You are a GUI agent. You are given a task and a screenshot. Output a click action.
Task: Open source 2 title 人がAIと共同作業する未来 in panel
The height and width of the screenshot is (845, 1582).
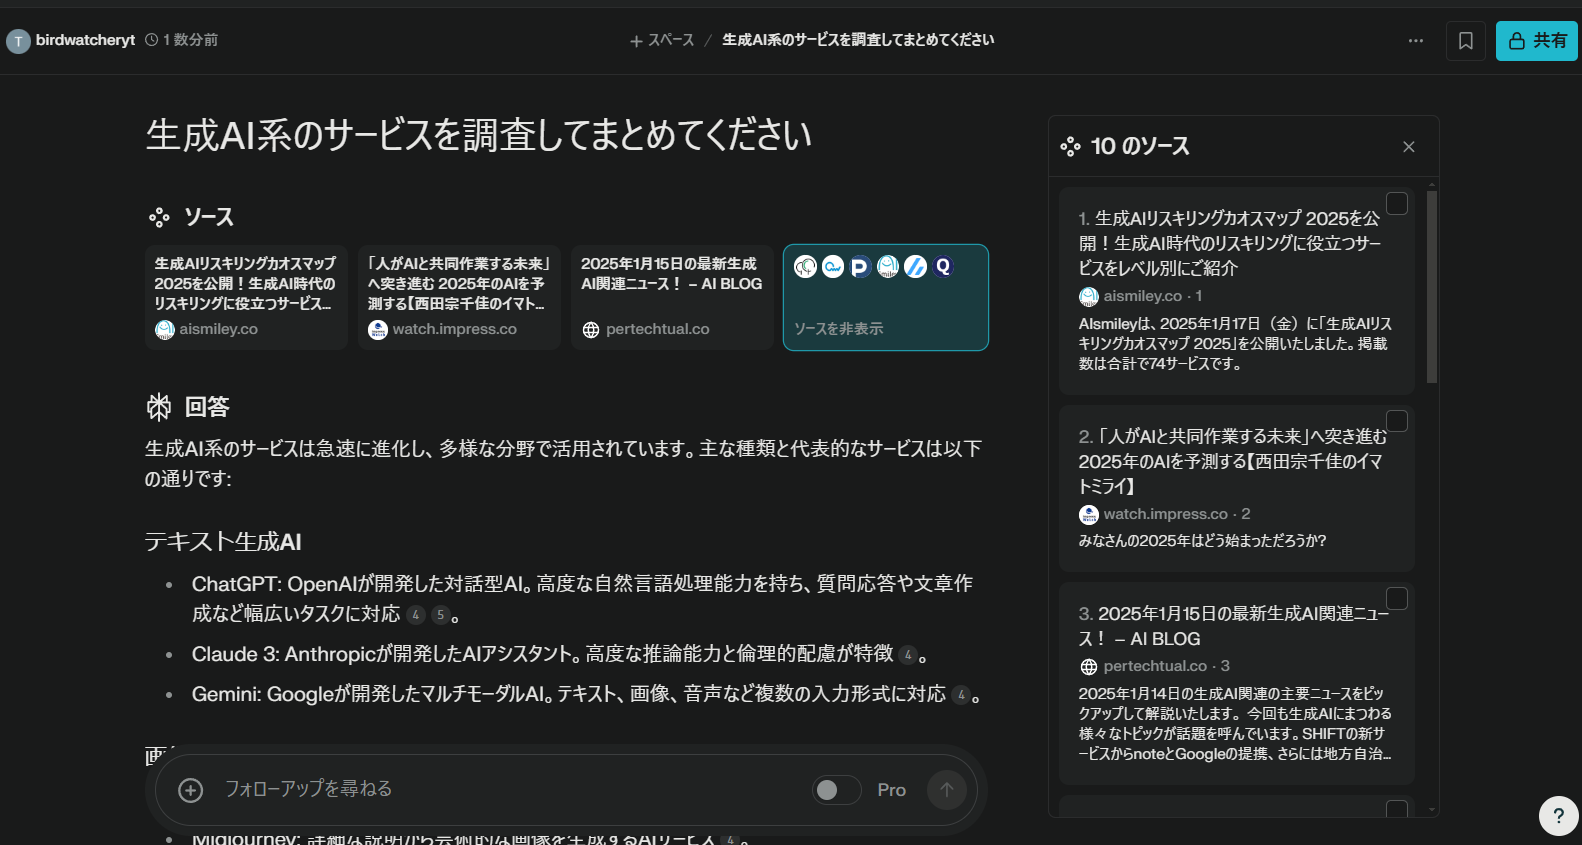click(1233, 461)
